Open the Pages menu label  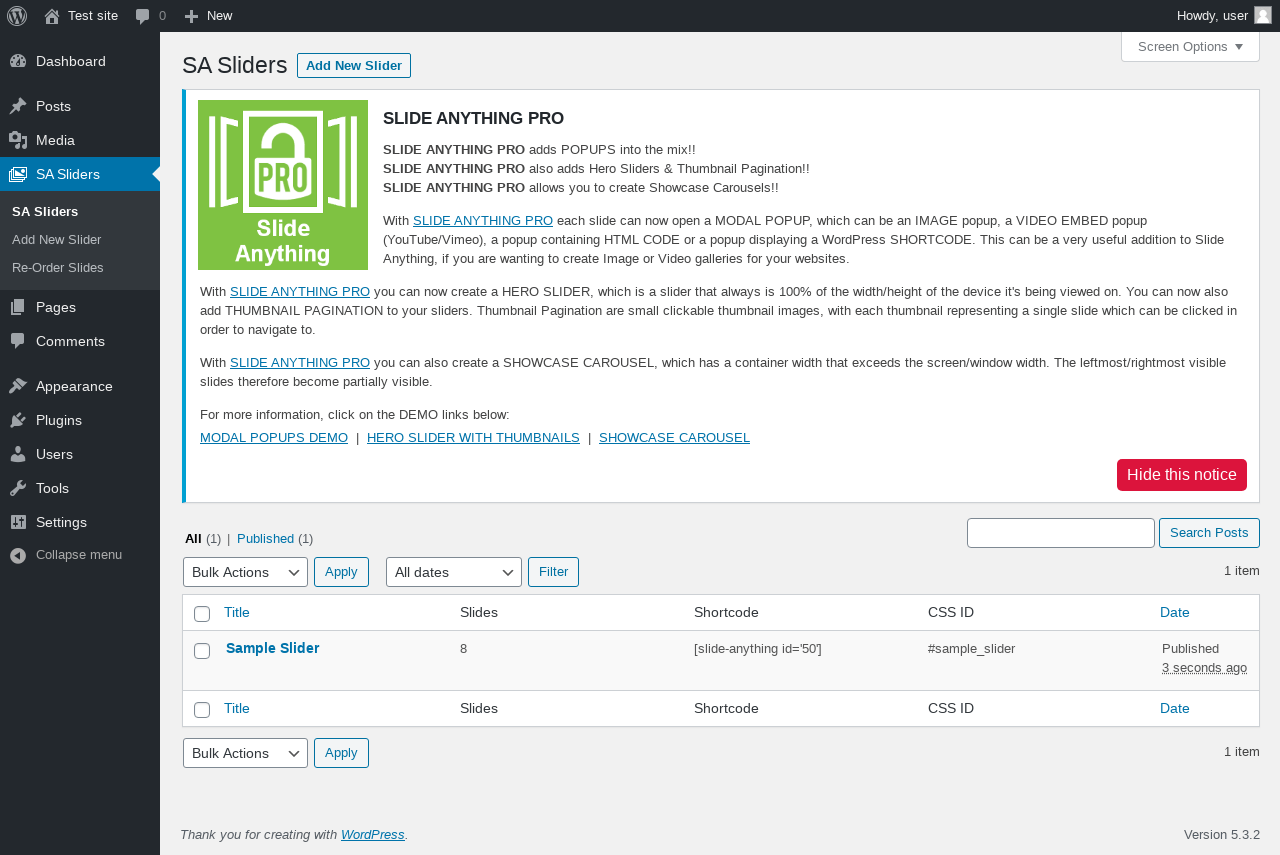[x=56, y=307]
